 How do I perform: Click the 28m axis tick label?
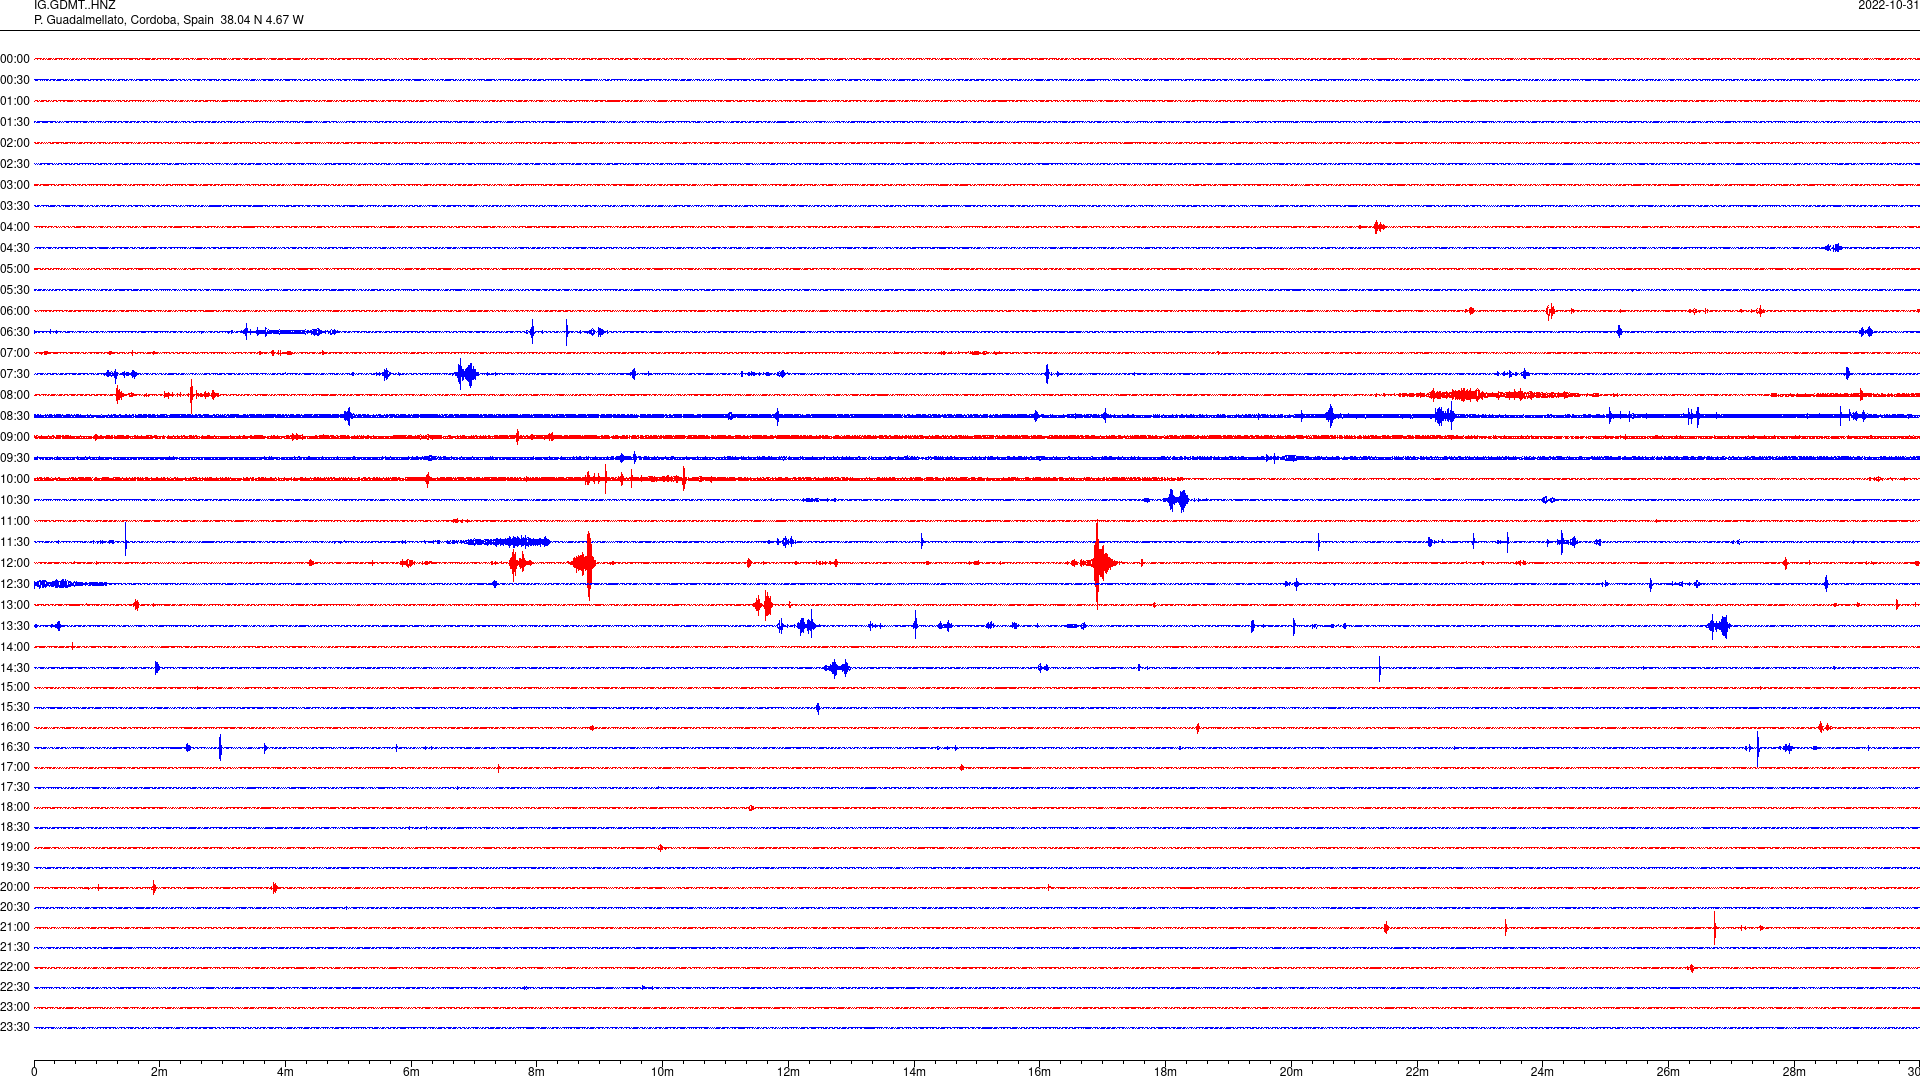(x=1794, y=1072)
